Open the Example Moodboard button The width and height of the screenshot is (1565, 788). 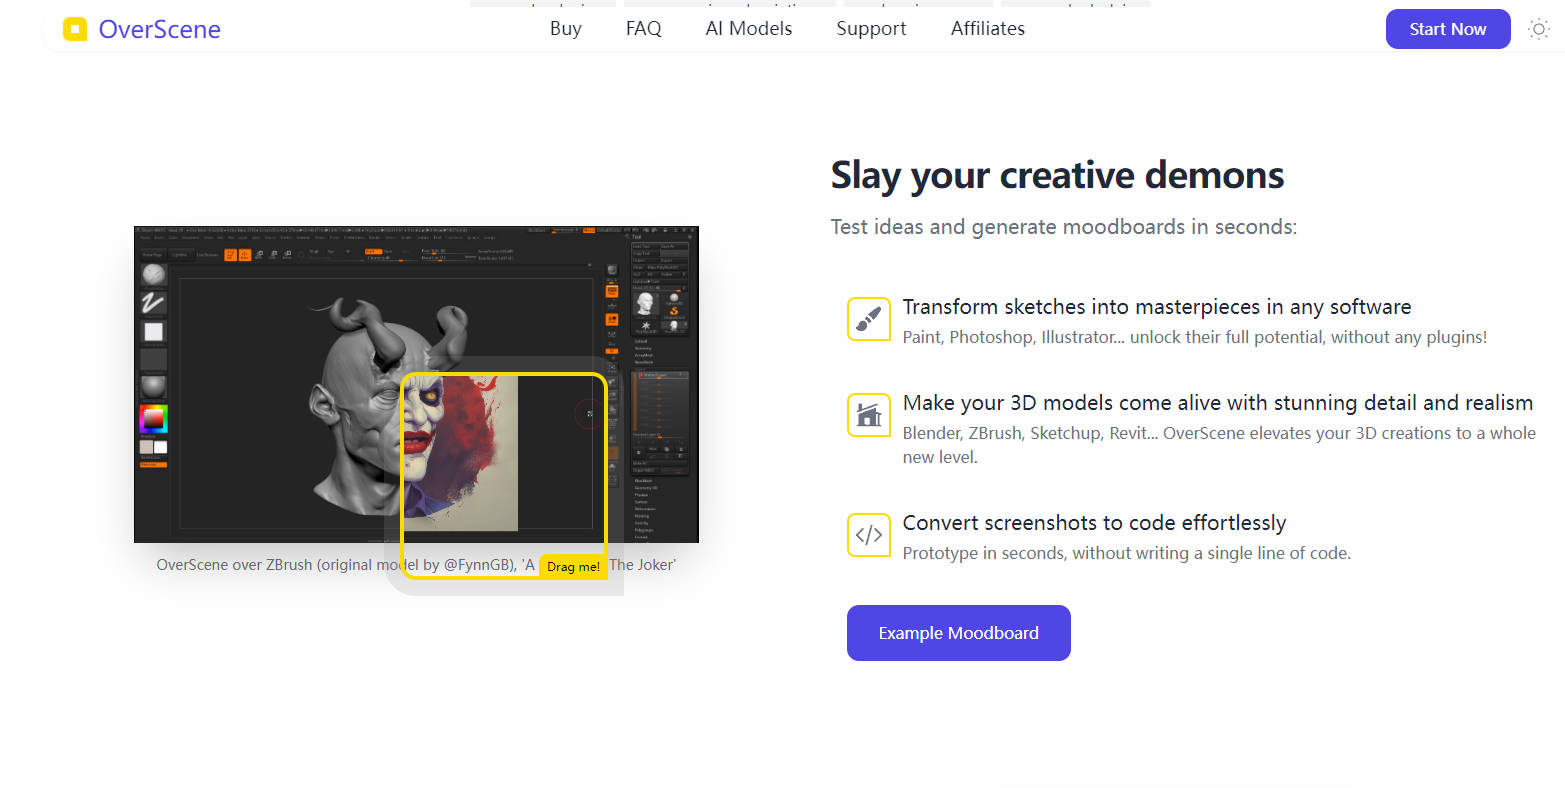point(958,633)
